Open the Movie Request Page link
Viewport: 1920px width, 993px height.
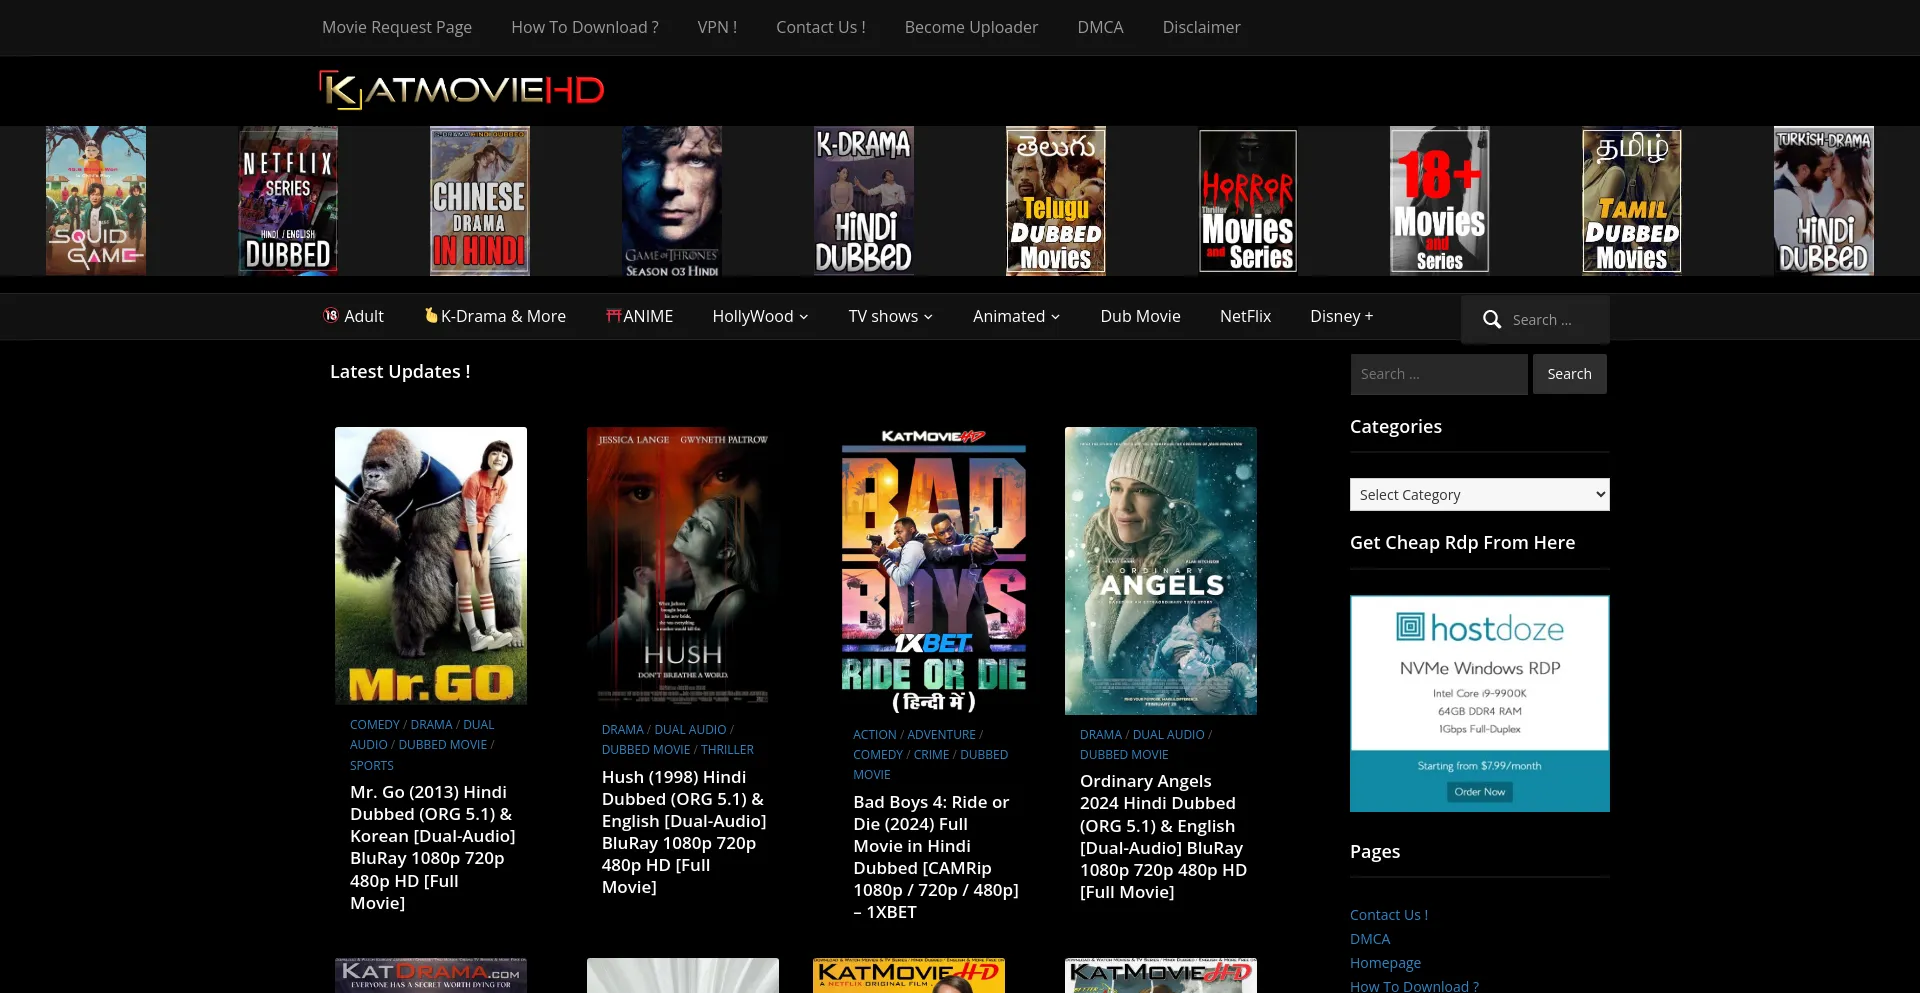point(397,27)
